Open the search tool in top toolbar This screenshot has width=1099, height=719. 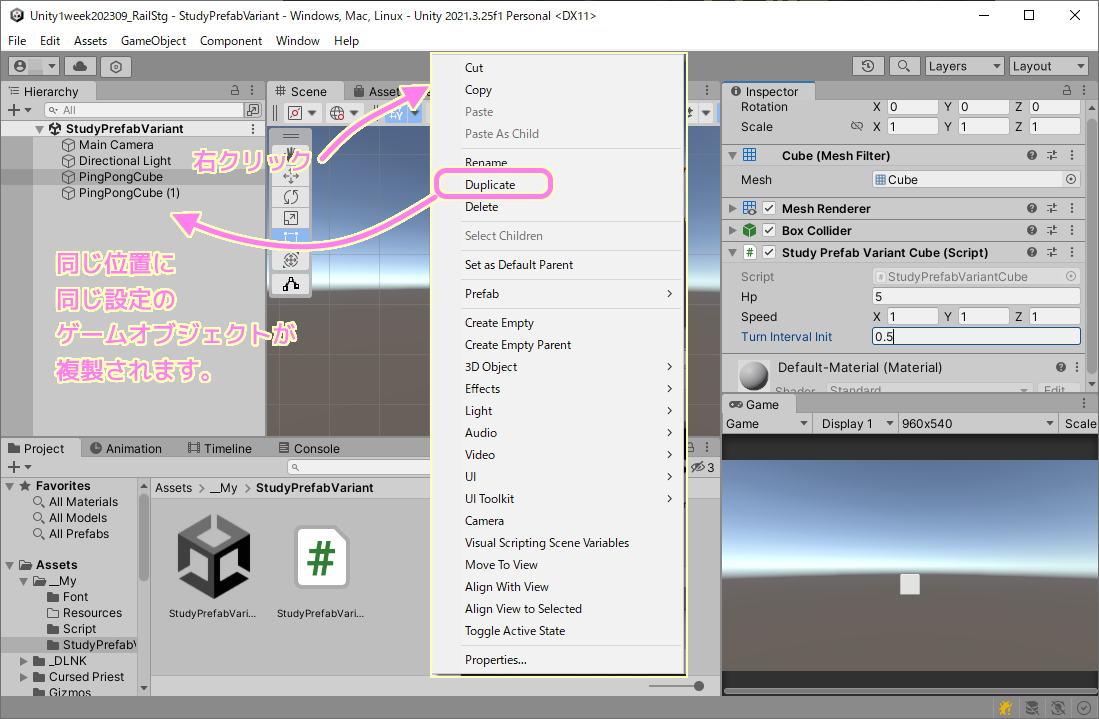point(904,66)
